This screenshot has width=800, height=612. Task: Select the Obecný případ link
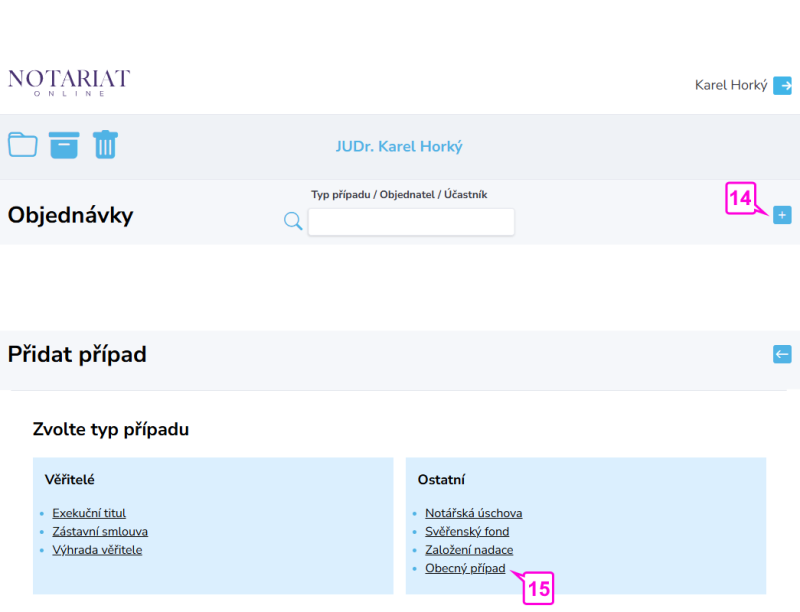pos(465,569)
